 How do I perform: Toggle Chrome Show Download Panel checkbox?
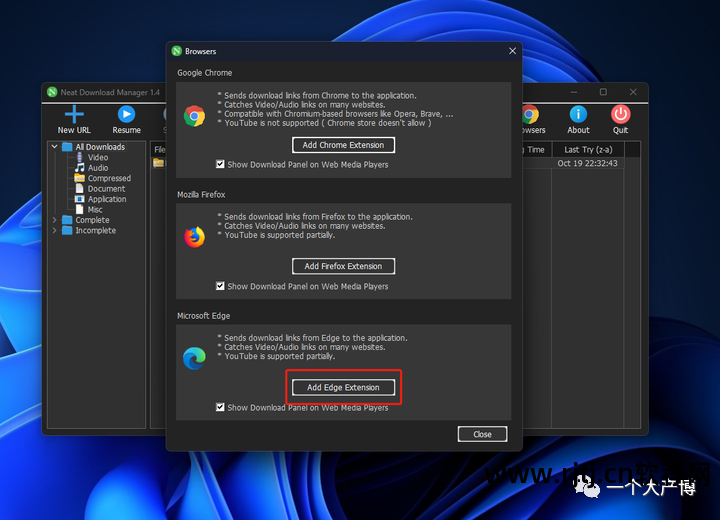tap(220, 164)
